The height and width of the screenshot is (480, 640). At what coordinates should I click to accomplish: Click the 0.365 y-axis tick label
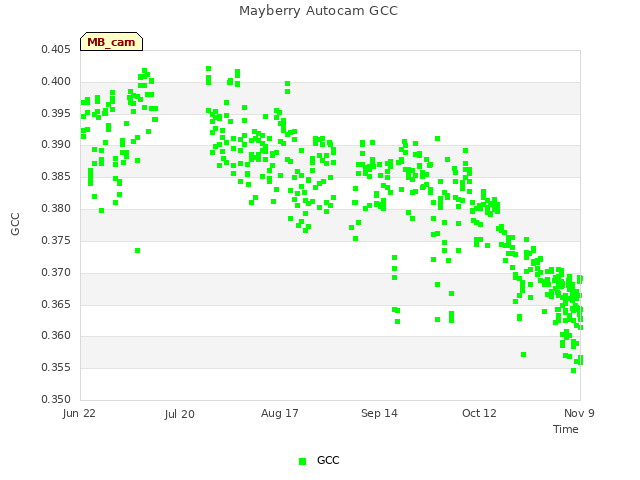click(x=56, y=304)
